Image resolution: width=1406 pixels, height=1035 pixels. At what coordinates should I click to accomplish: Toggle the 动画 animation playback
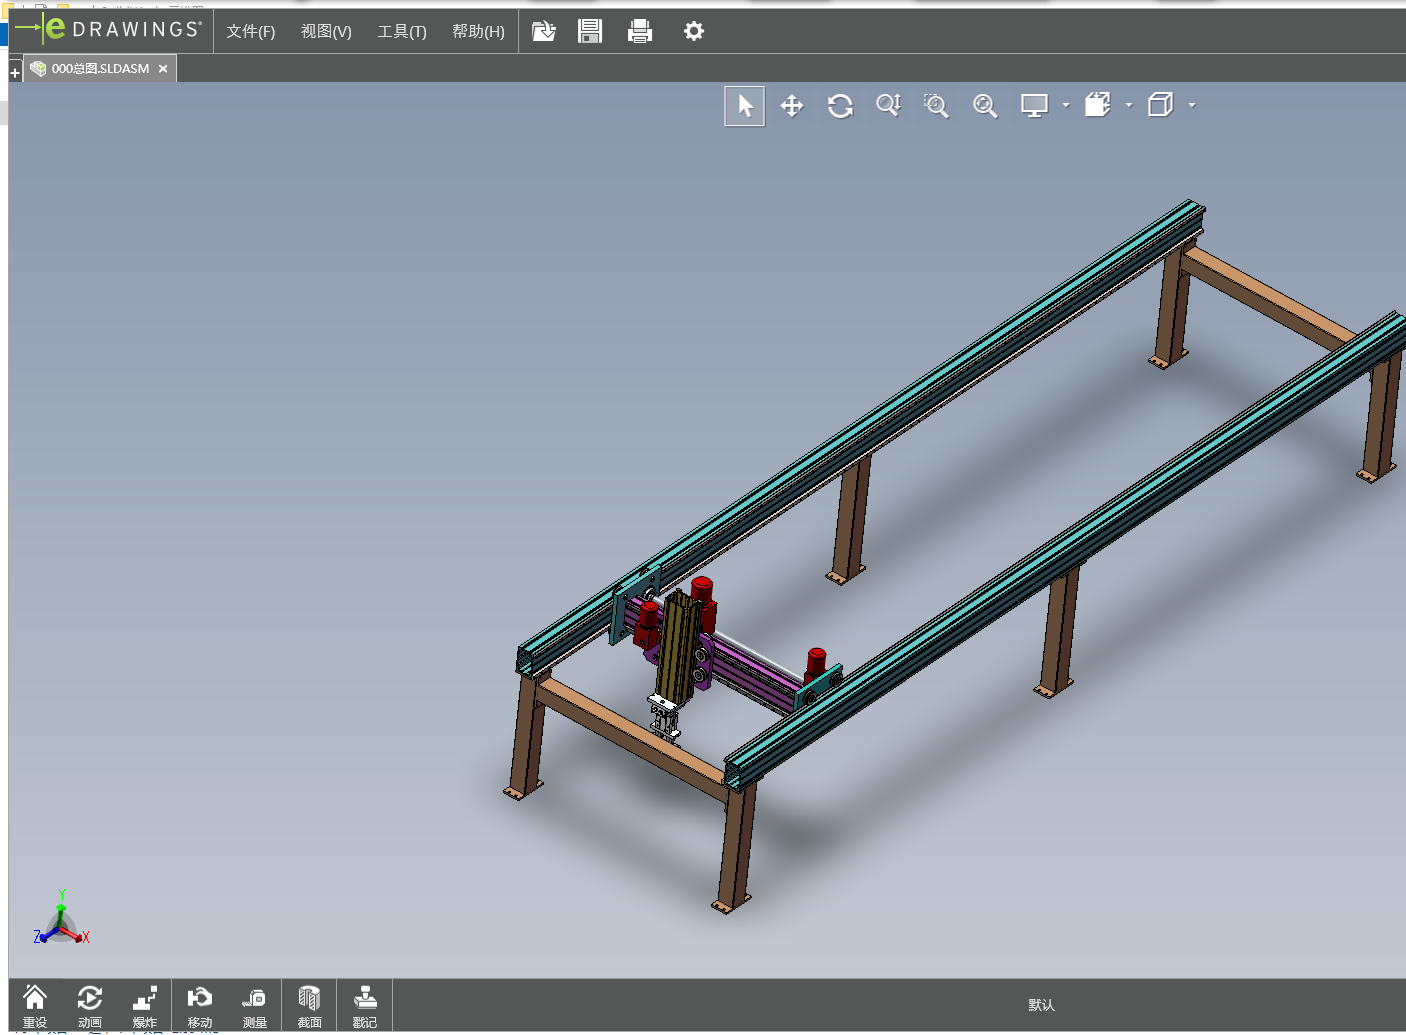pyautogui.click(x=90, y=1005)
